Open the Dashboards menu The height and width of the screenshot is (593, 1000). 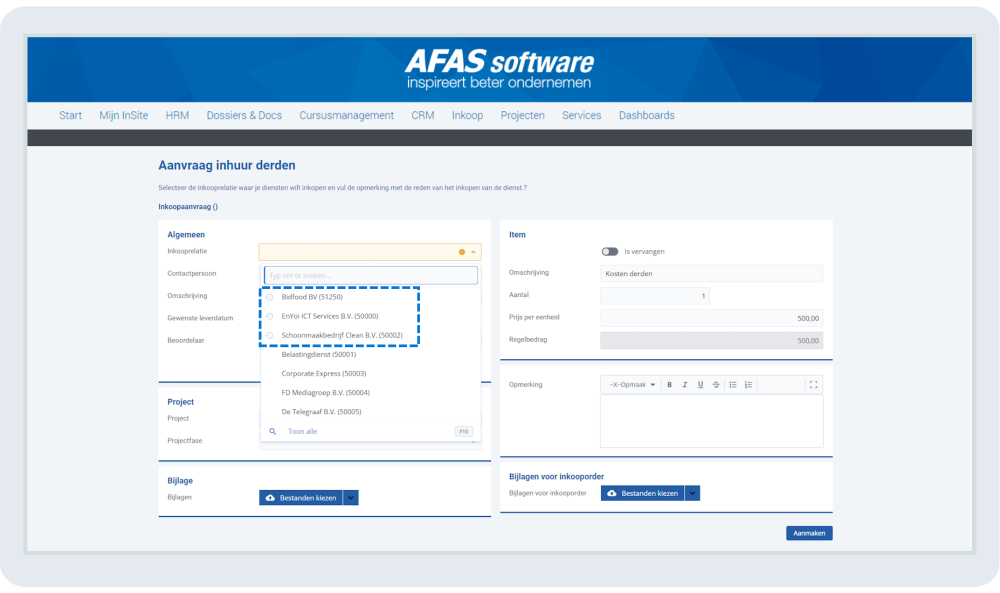[x=647, y=115]
